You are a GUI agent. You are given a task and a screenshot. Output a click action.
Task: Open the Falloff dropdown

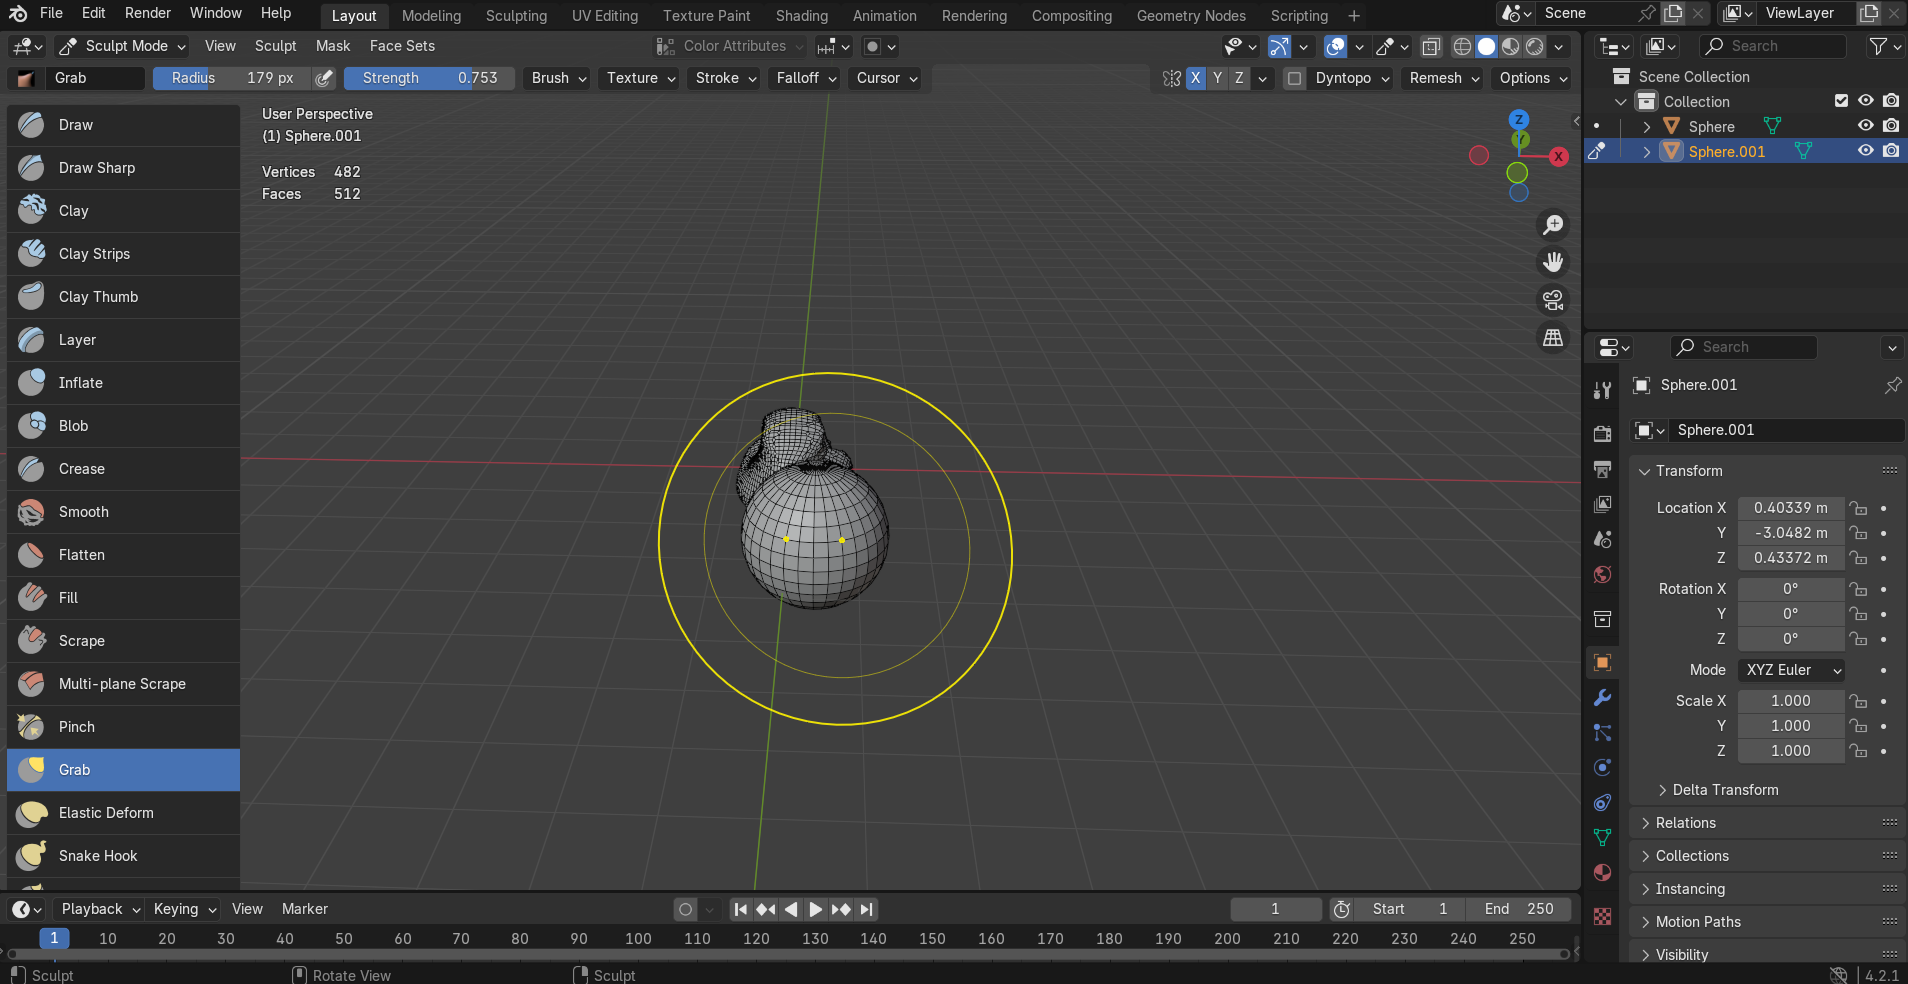(805, 78)
